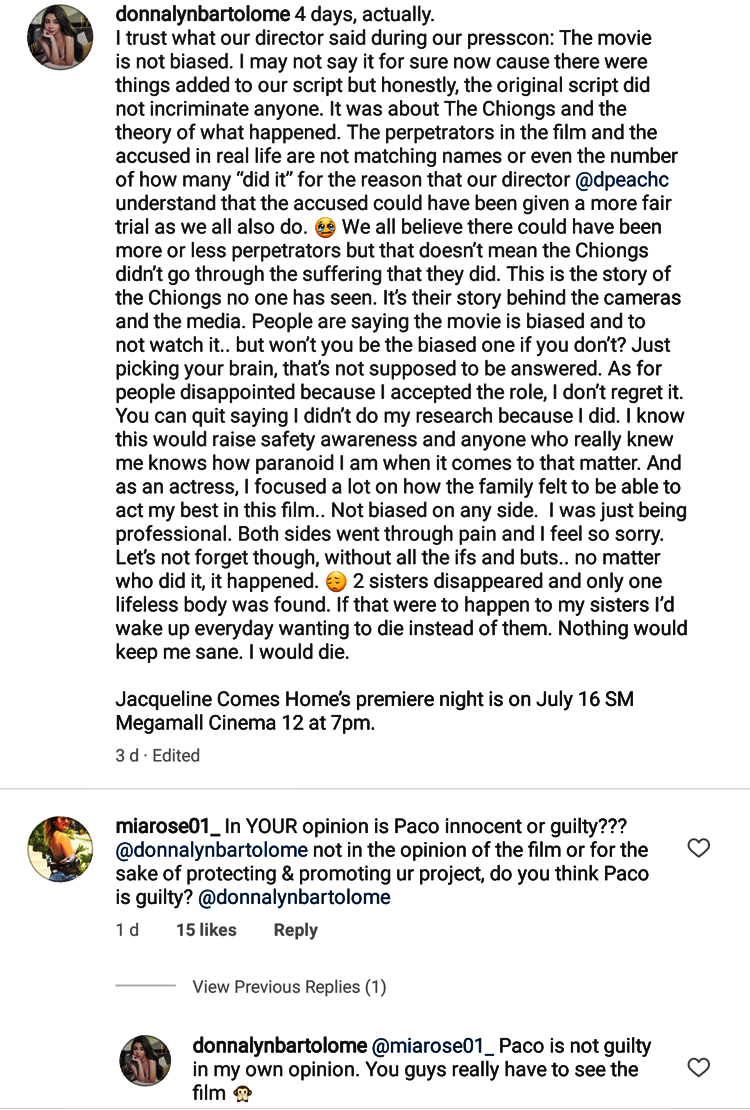
Task: Open the @miarose01_ mention in the reply
Action: click(x=433, y=1046)
